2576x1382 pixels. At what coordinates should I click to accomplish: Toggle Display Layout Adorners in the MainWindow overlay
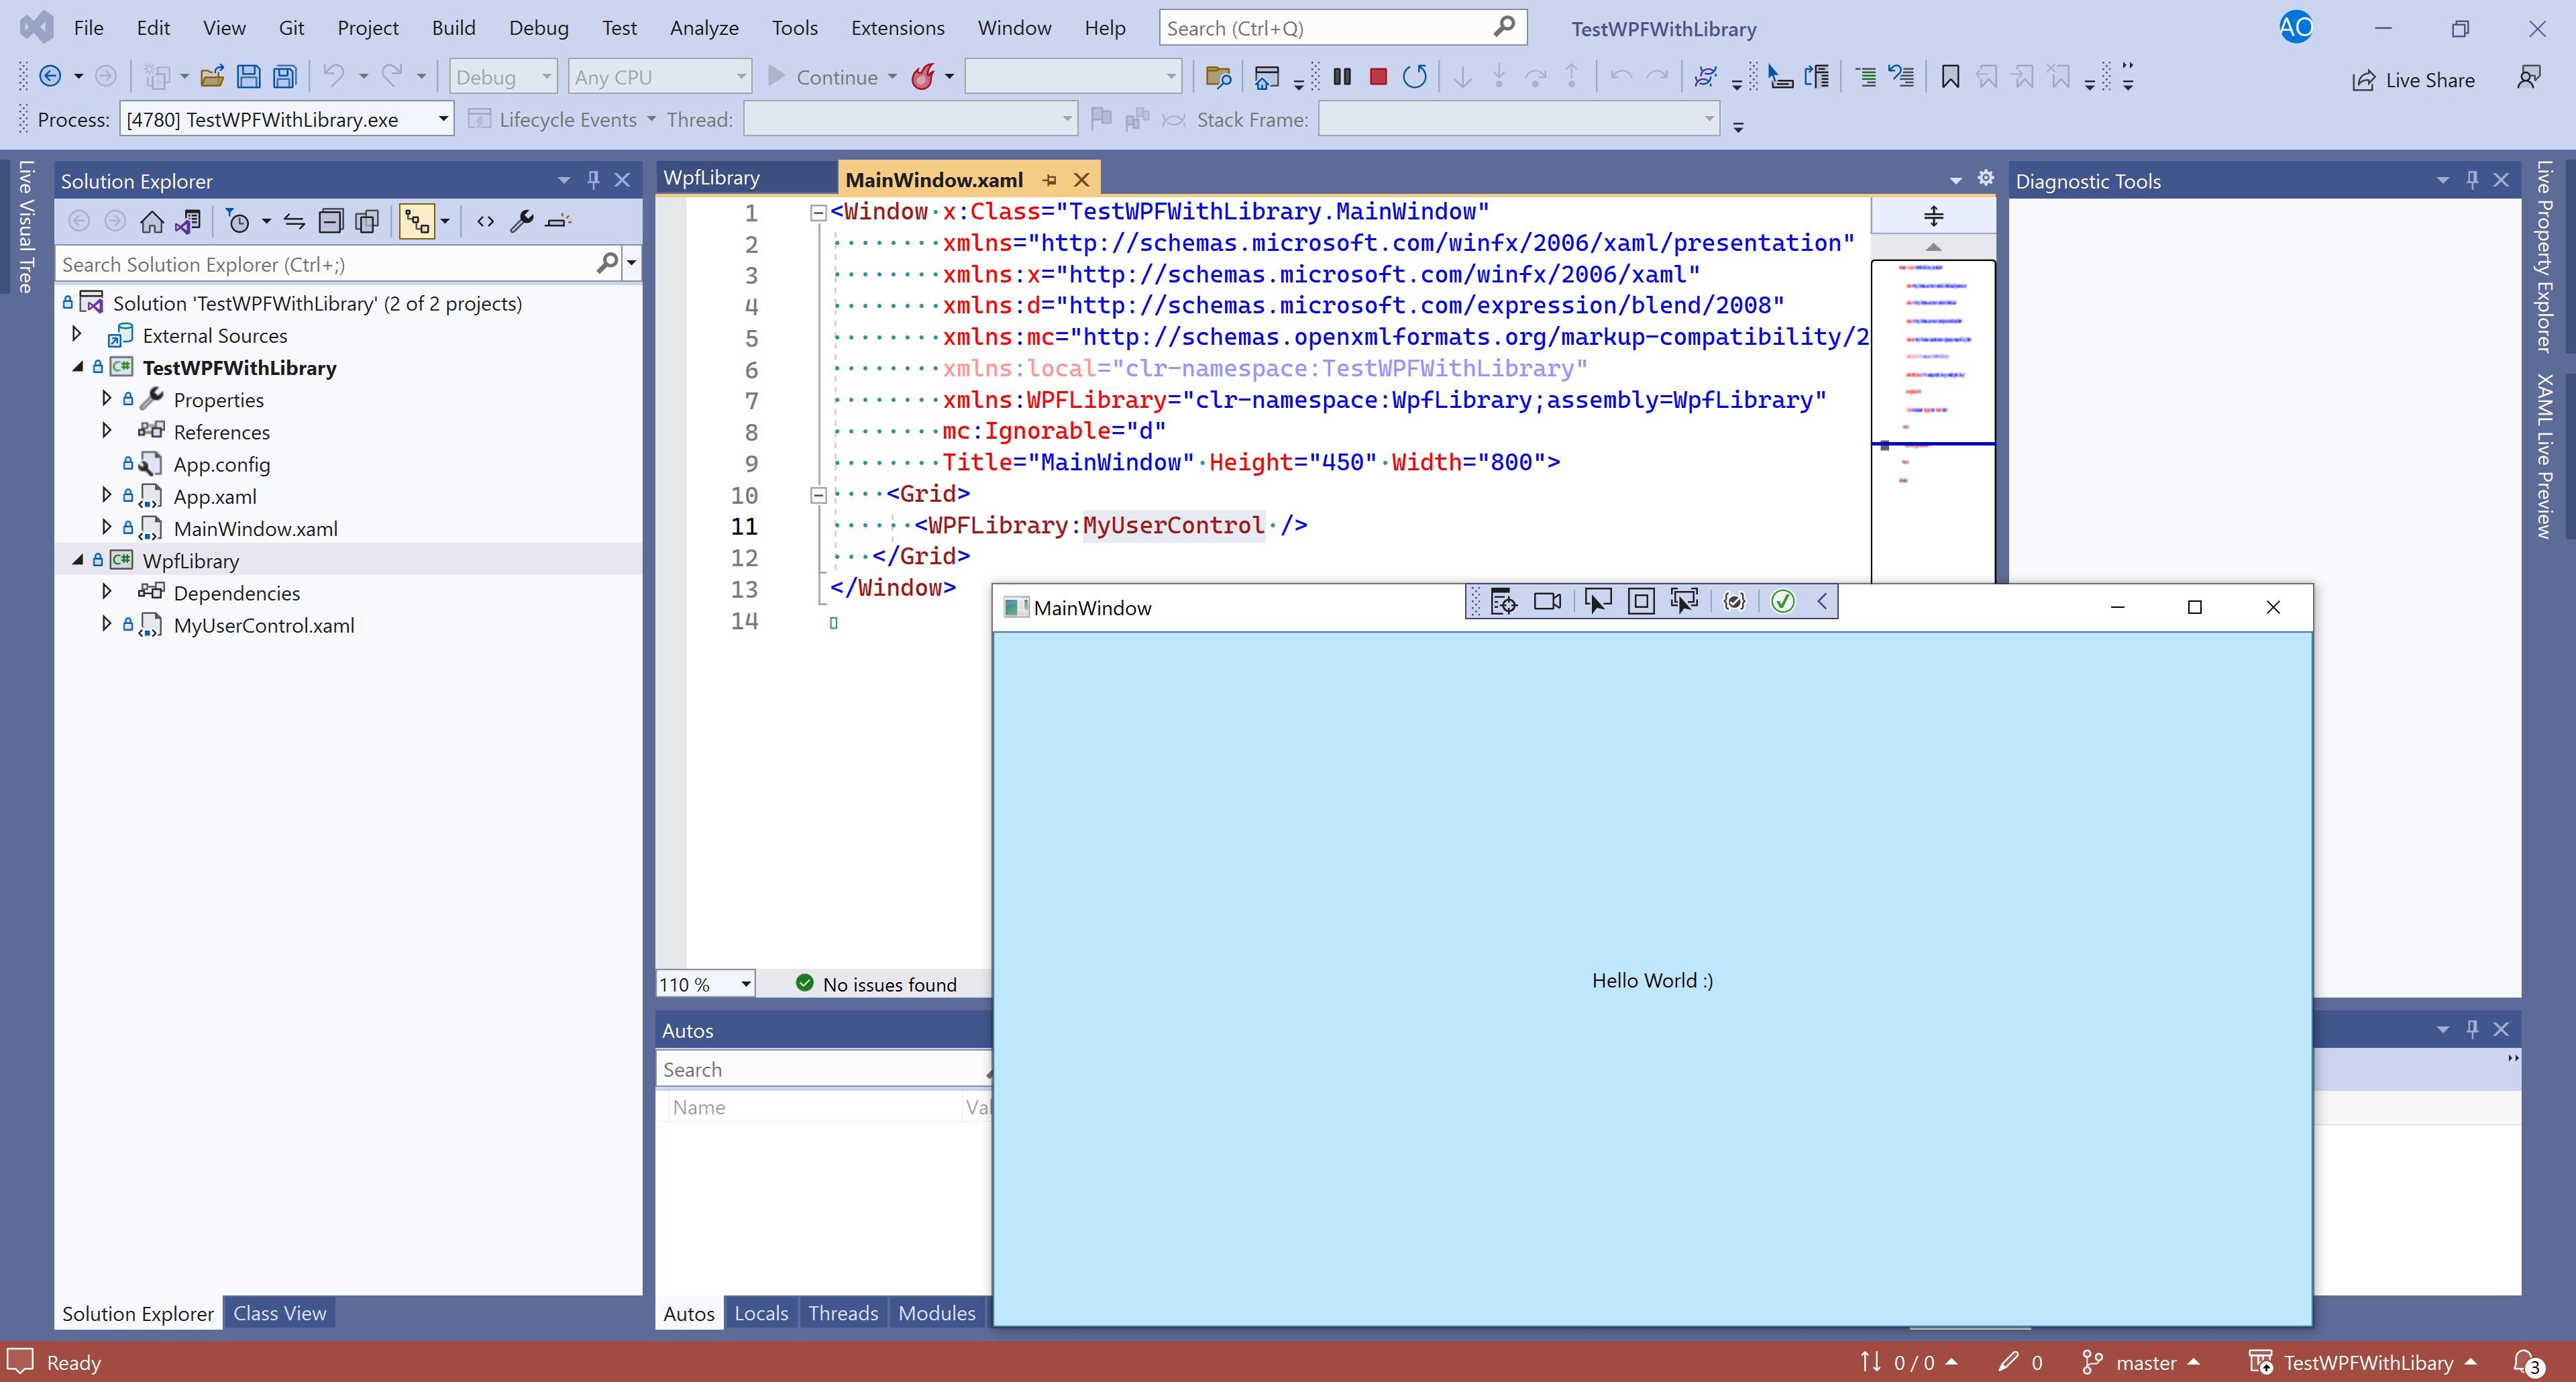(x=1641, y=601)
